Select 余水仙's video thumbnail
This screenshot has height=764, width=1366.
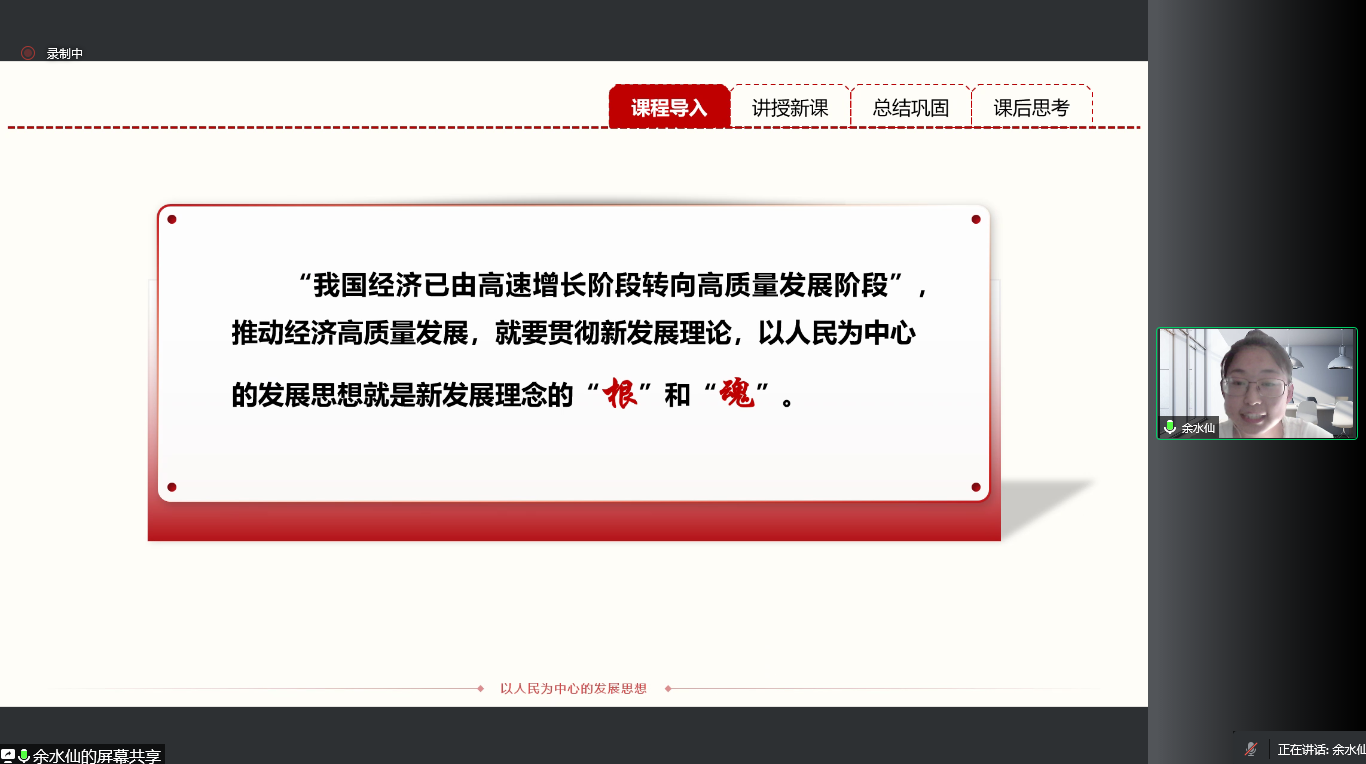1257,383
